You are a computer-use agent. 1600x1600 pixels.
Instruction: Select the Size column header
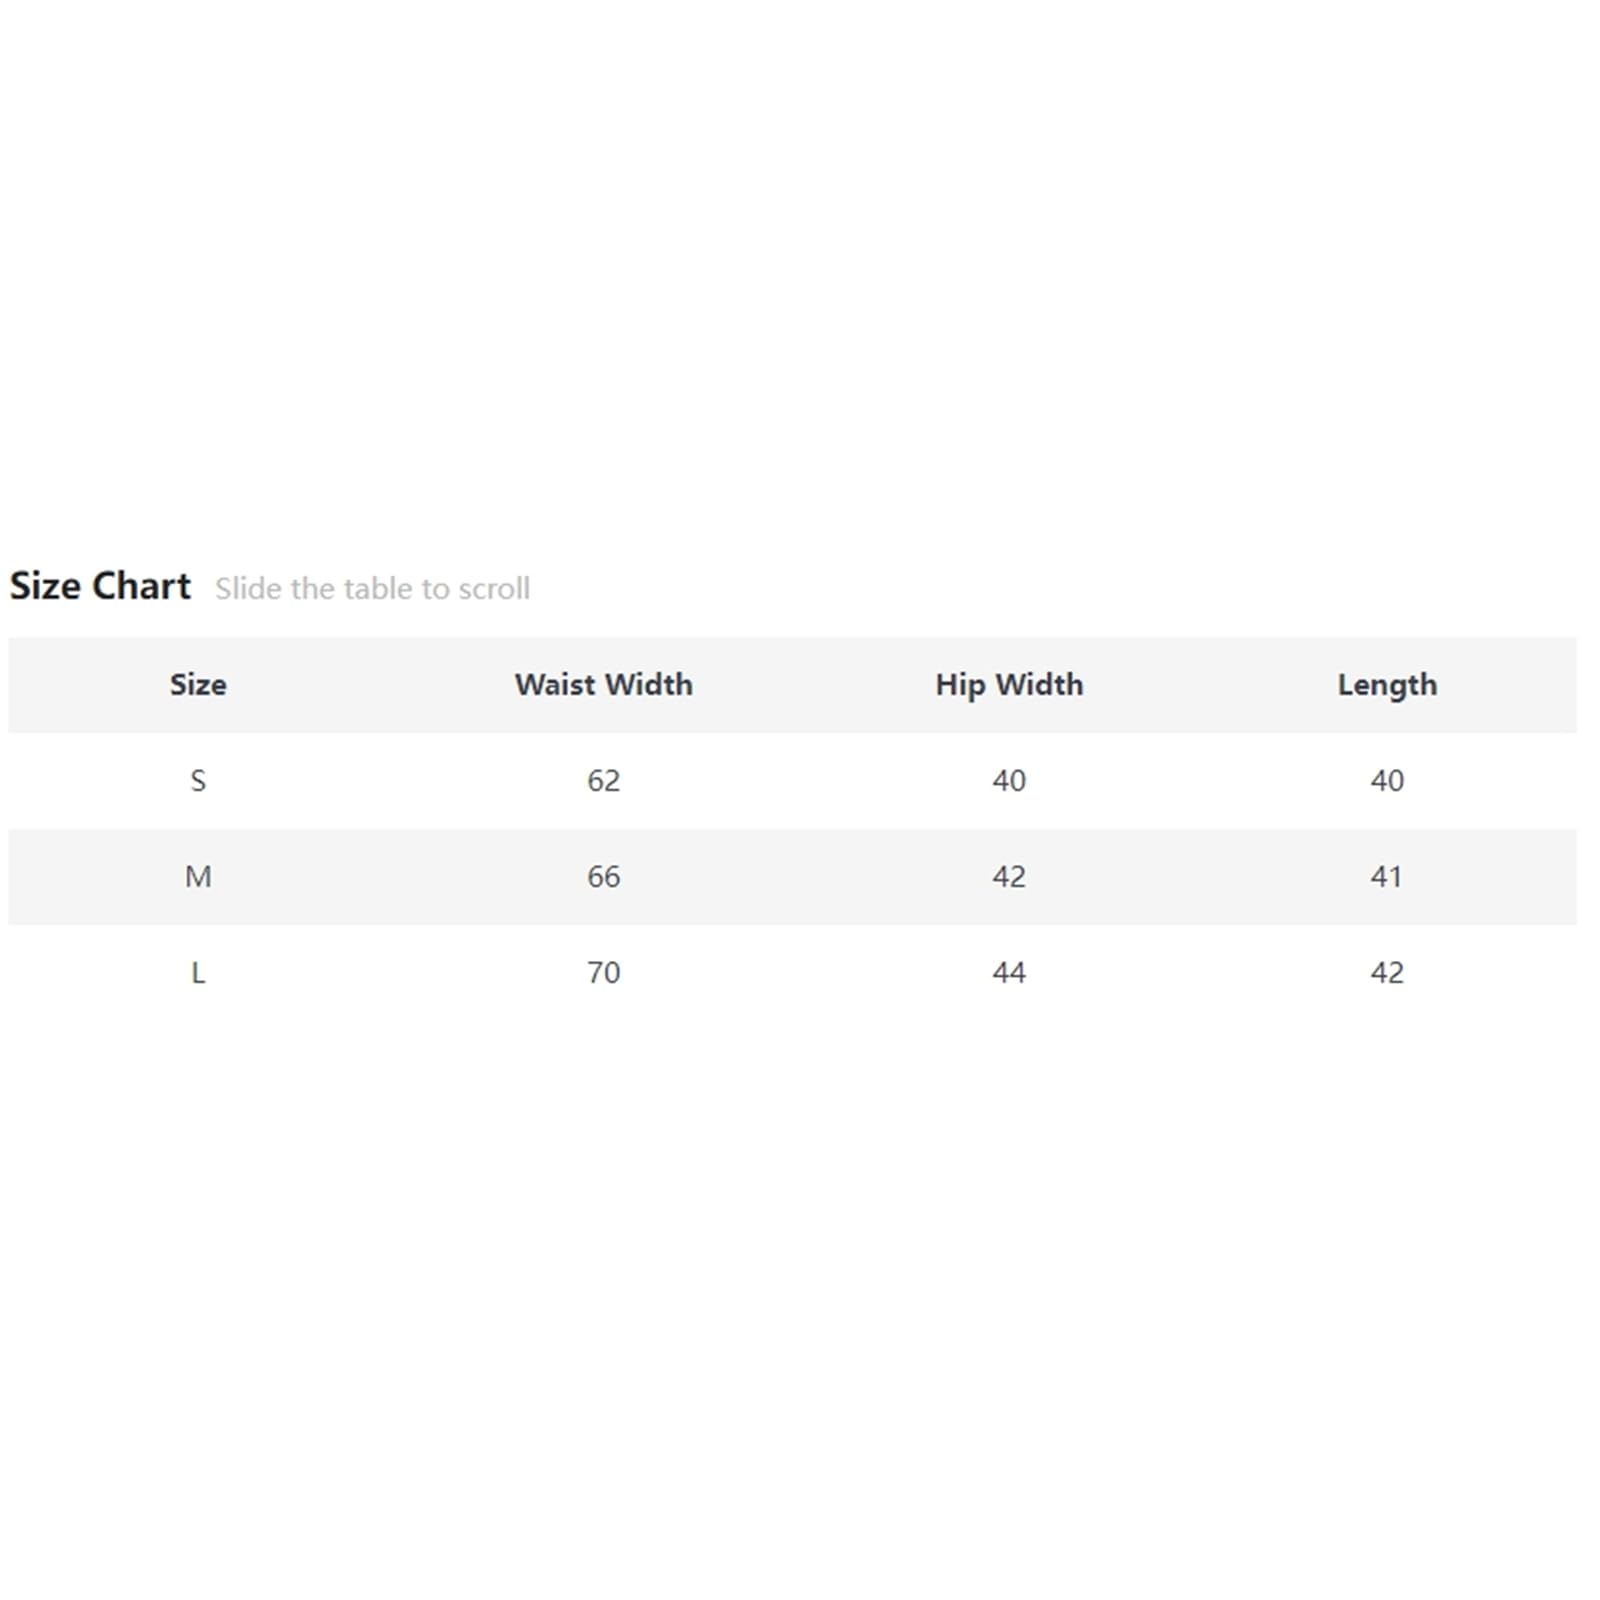tap(198, 684)
